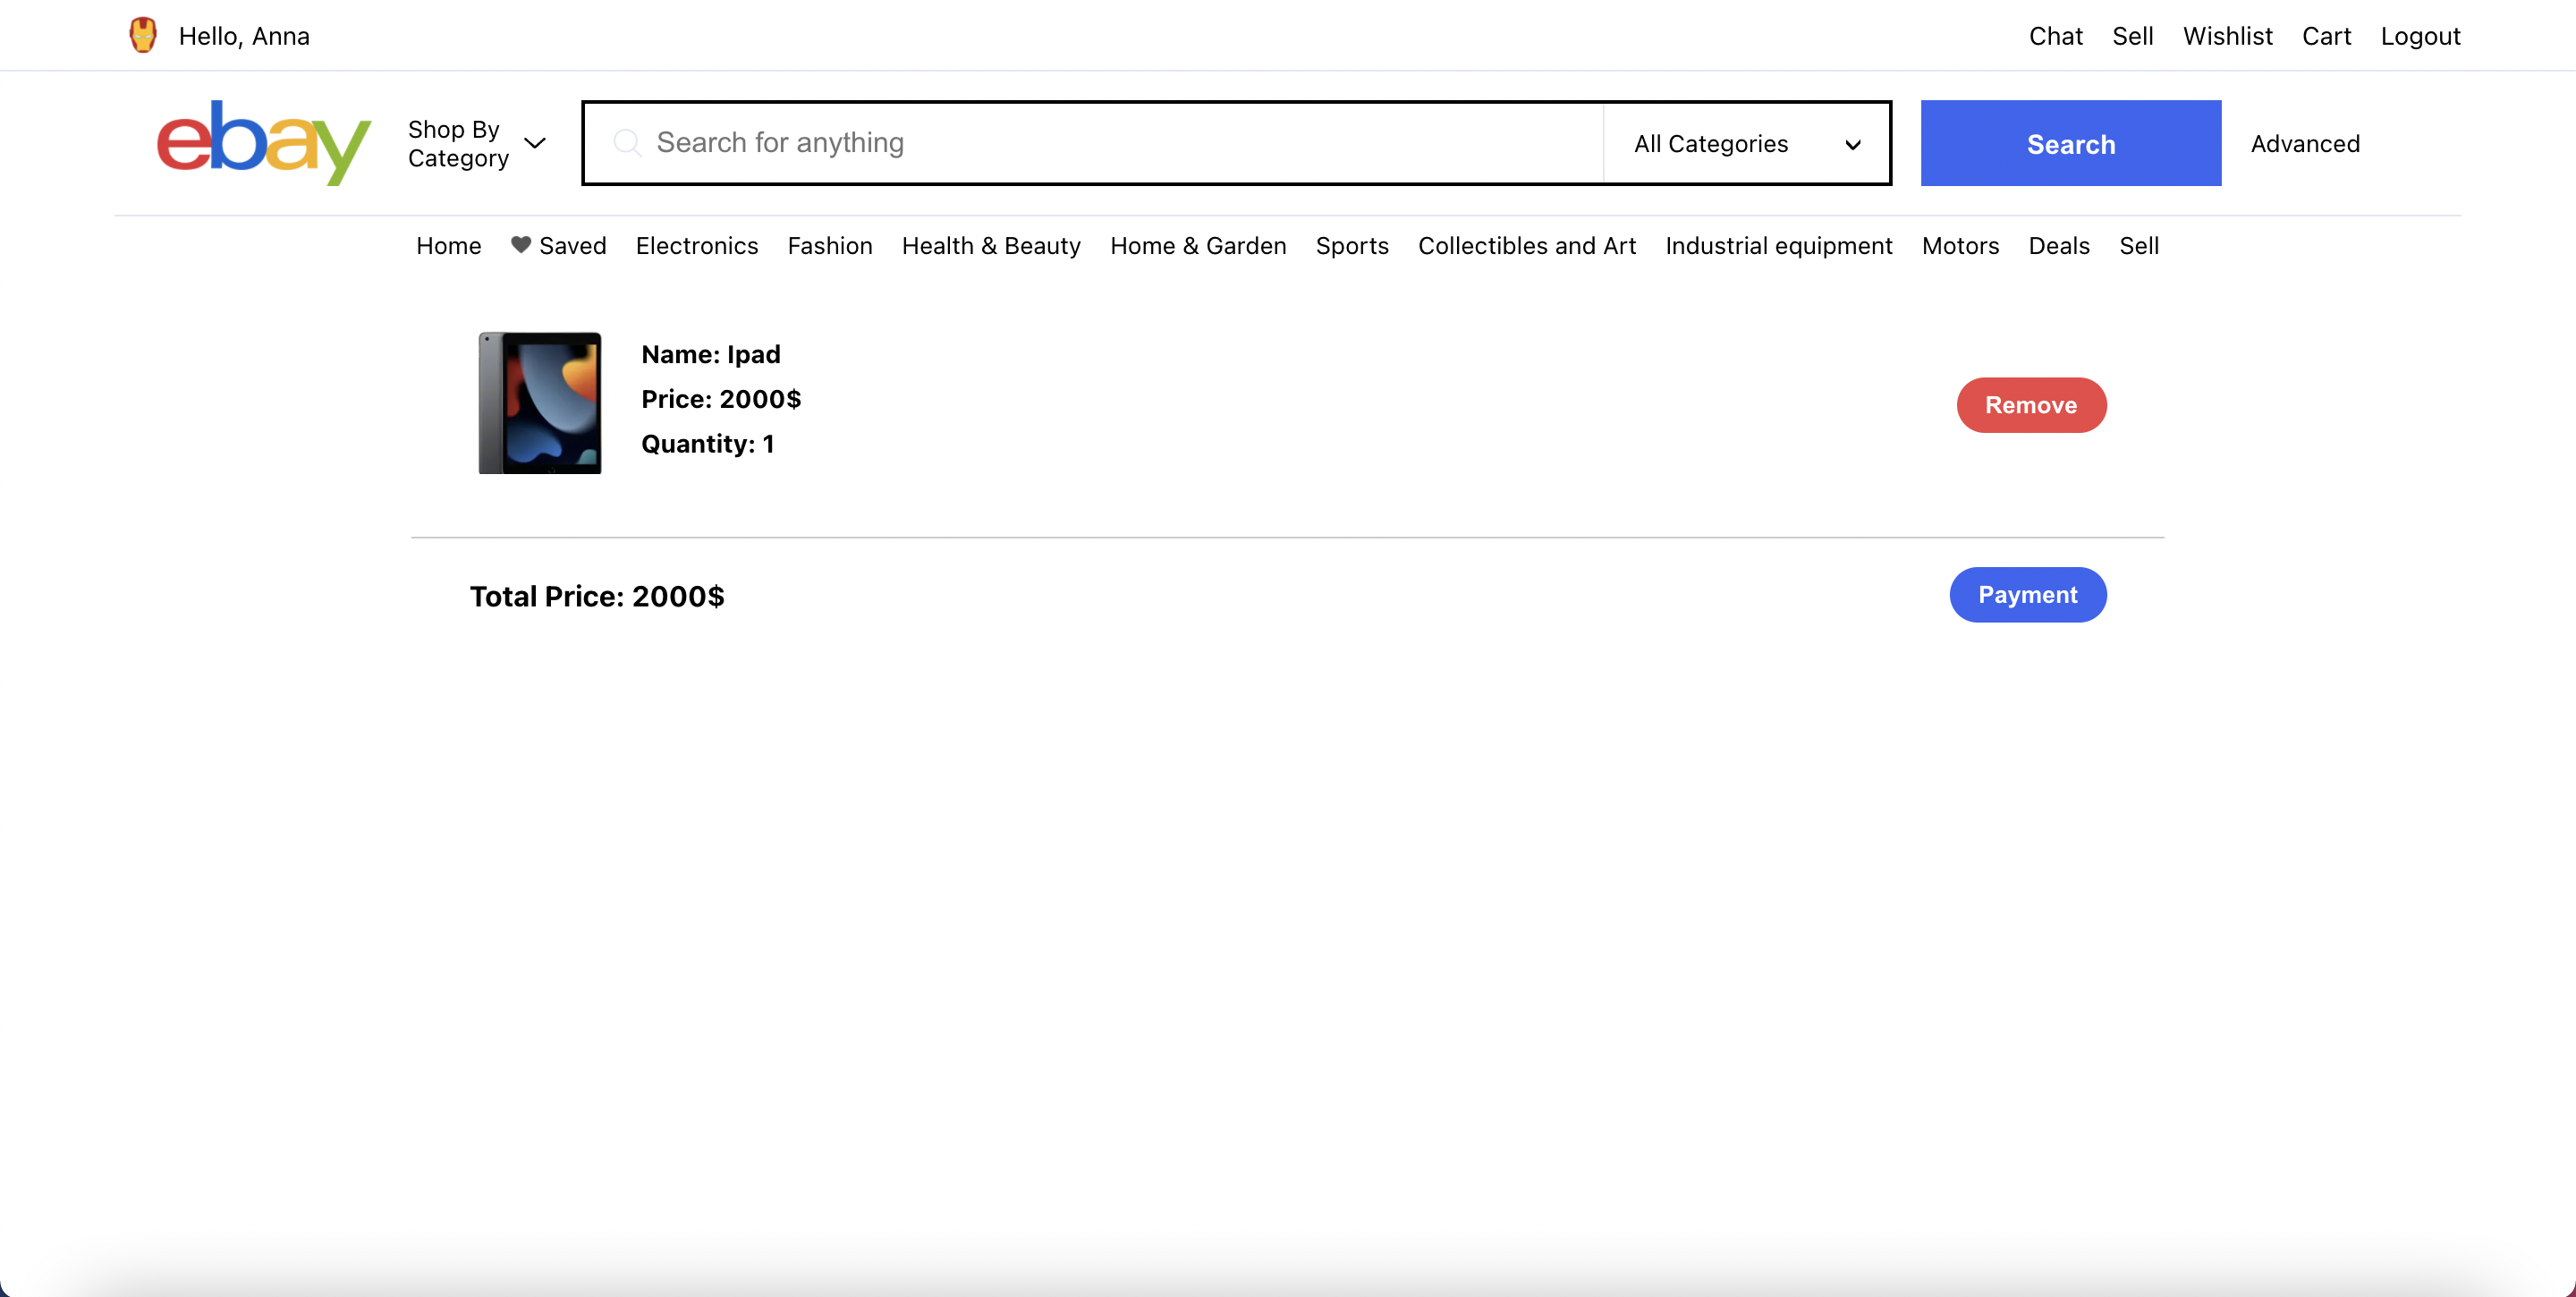
Task: Expand the Shop By Category dropdown
Action: [478, 142]
